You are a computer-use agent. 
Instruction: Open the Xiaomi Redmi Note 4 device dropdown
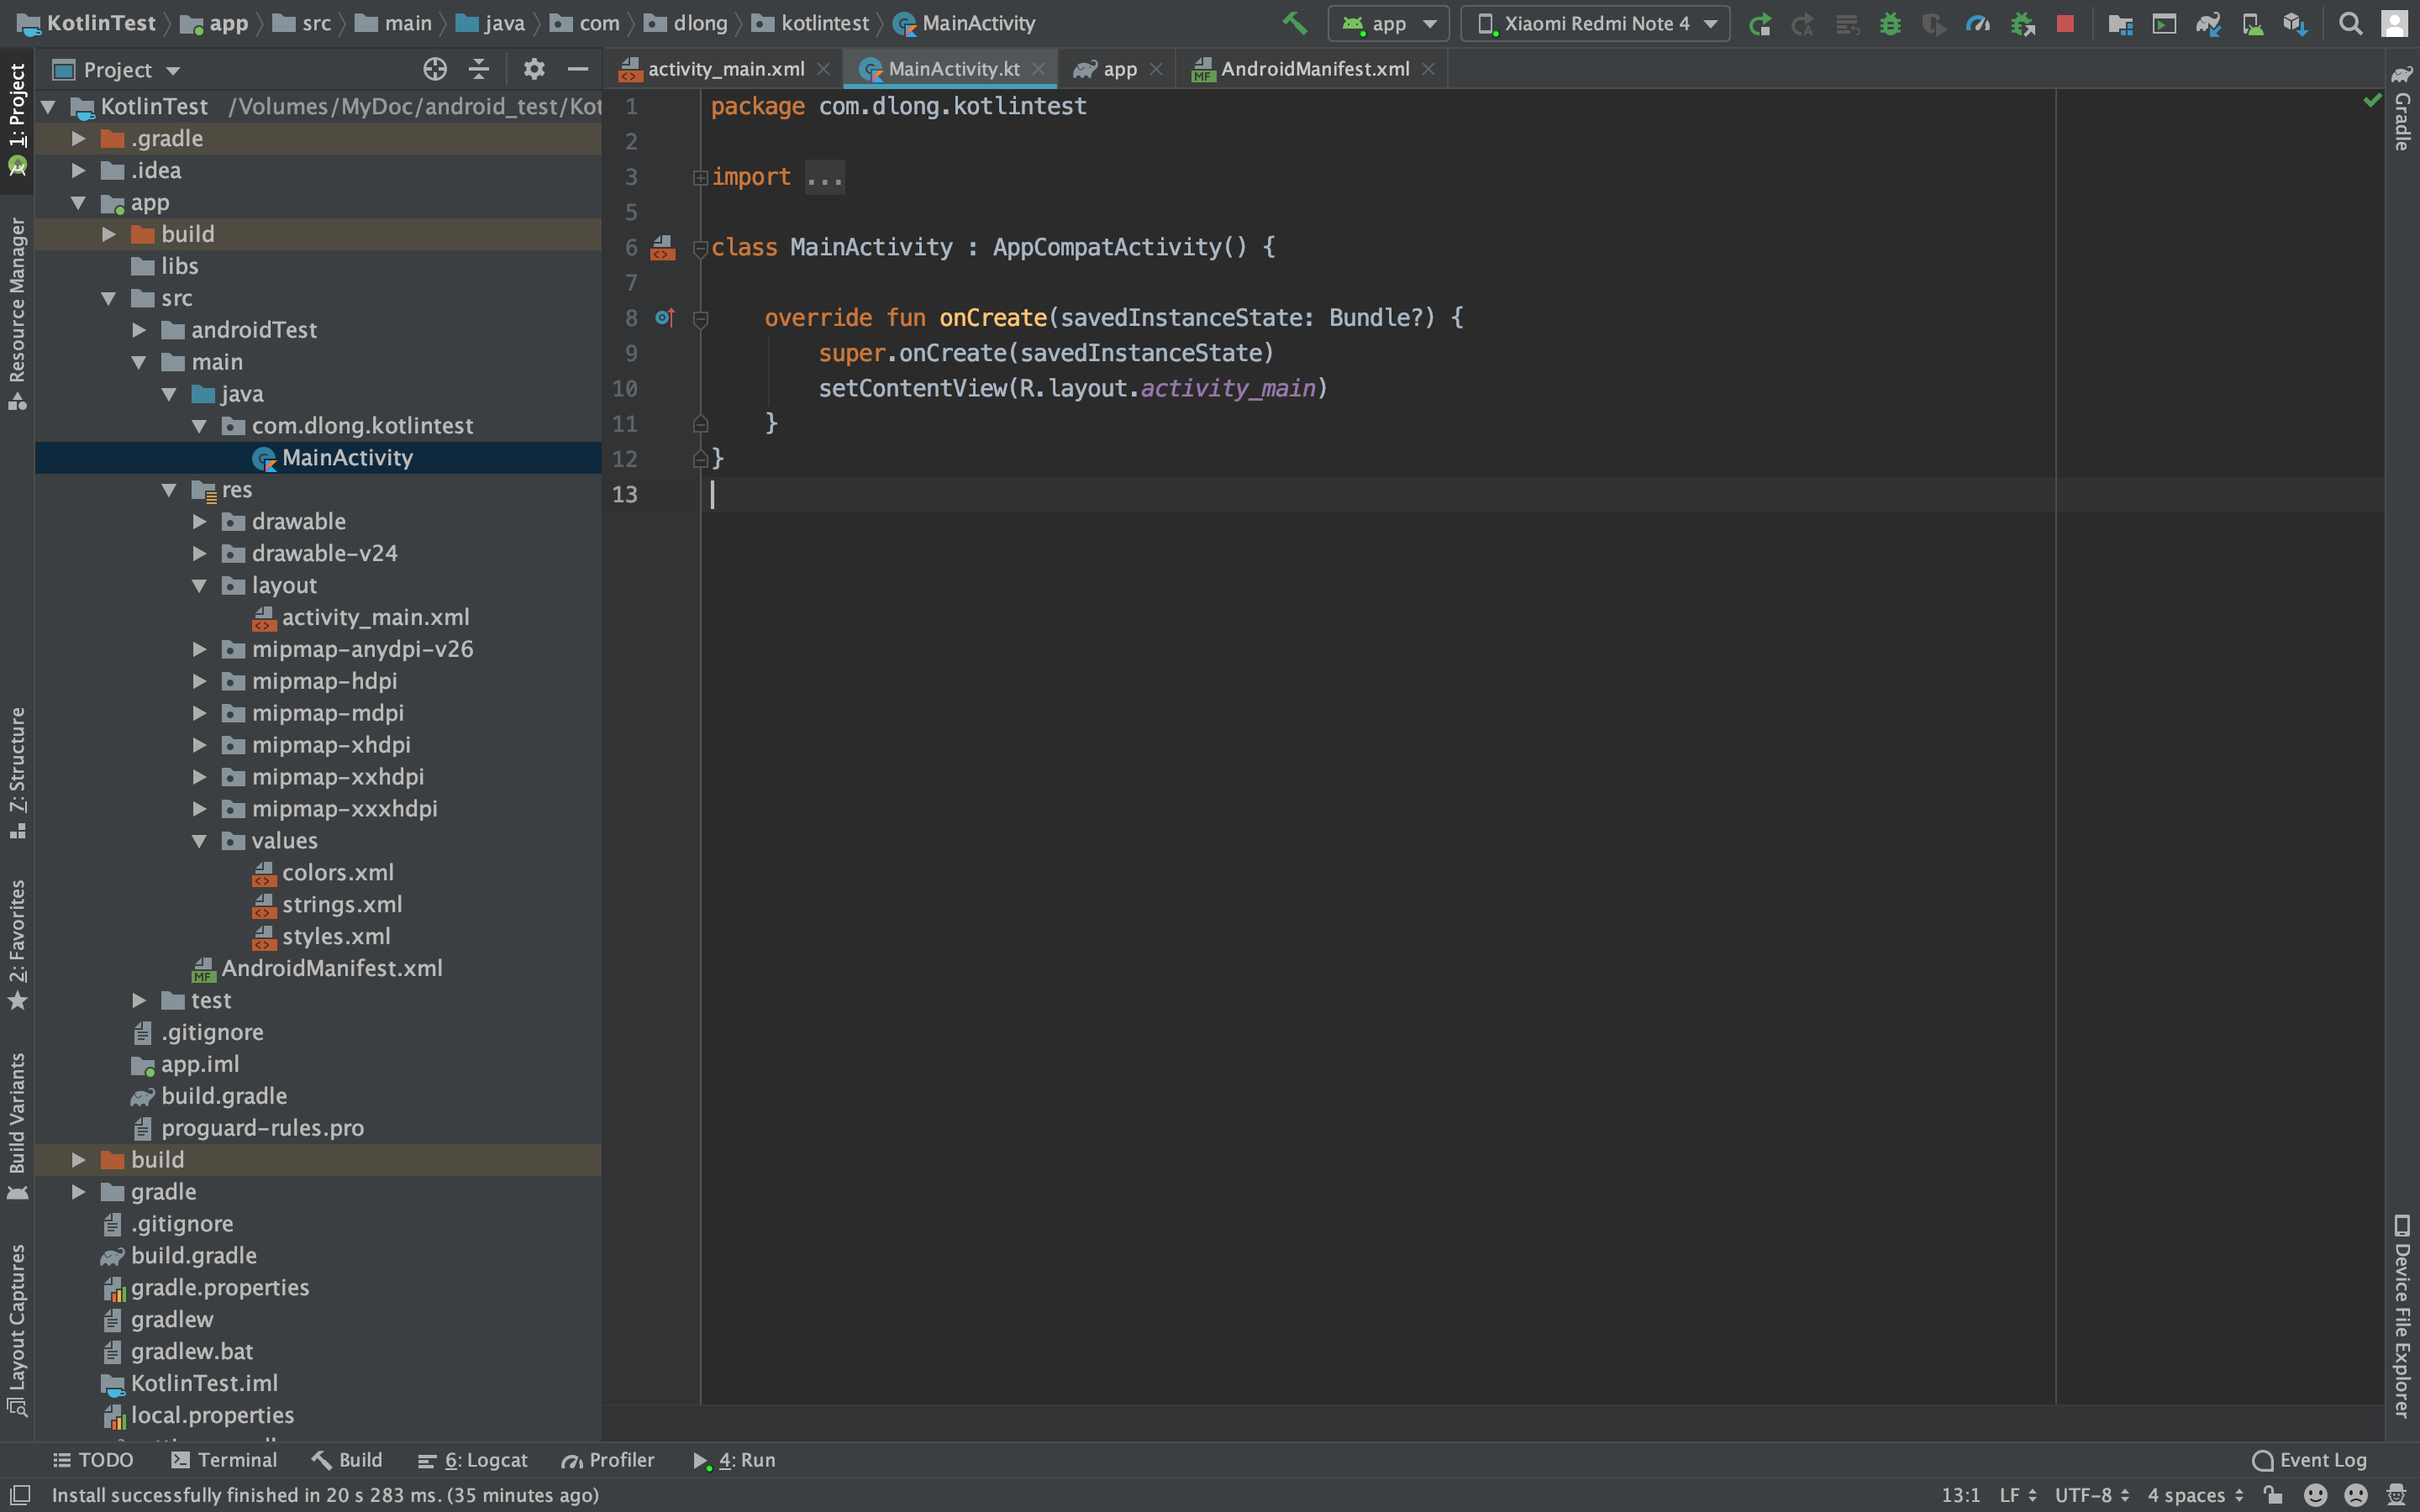tap(1595, 24)
